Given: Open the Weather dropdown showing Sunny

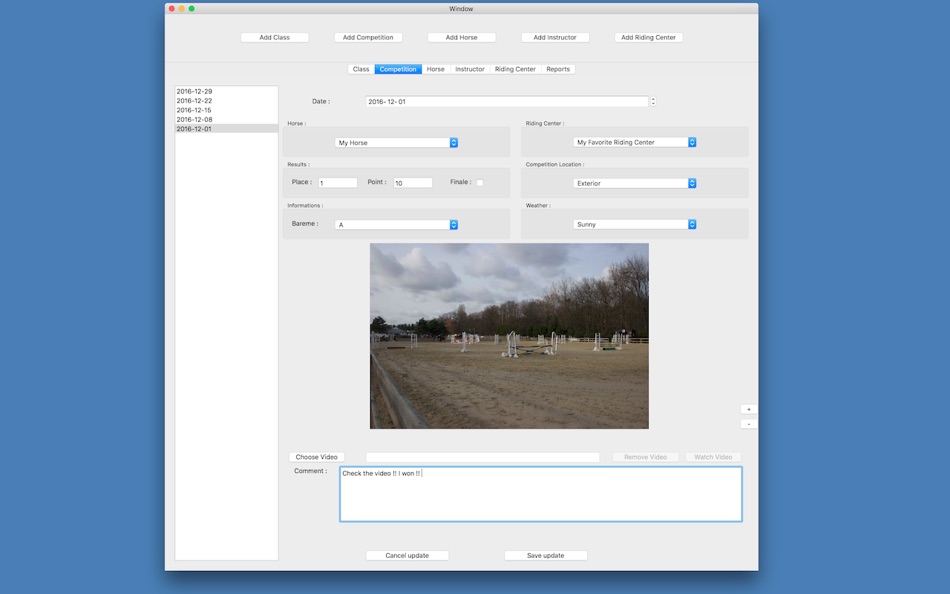Looking at the screenshot, I should tap(634, 224).
